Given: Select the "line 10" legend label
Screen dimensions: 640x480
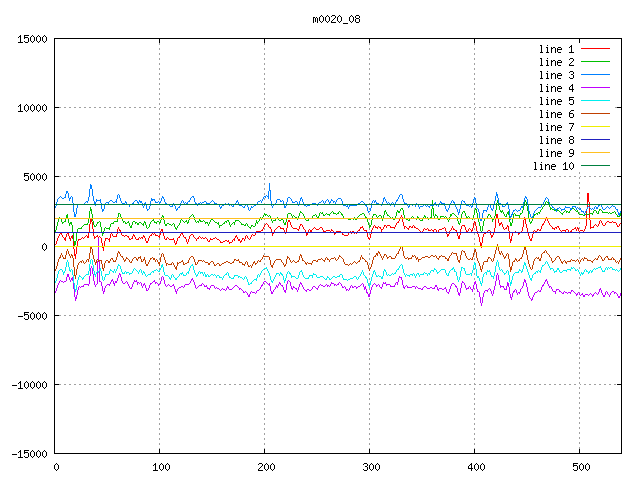Looking at the screenshot, I should point(553,166).
